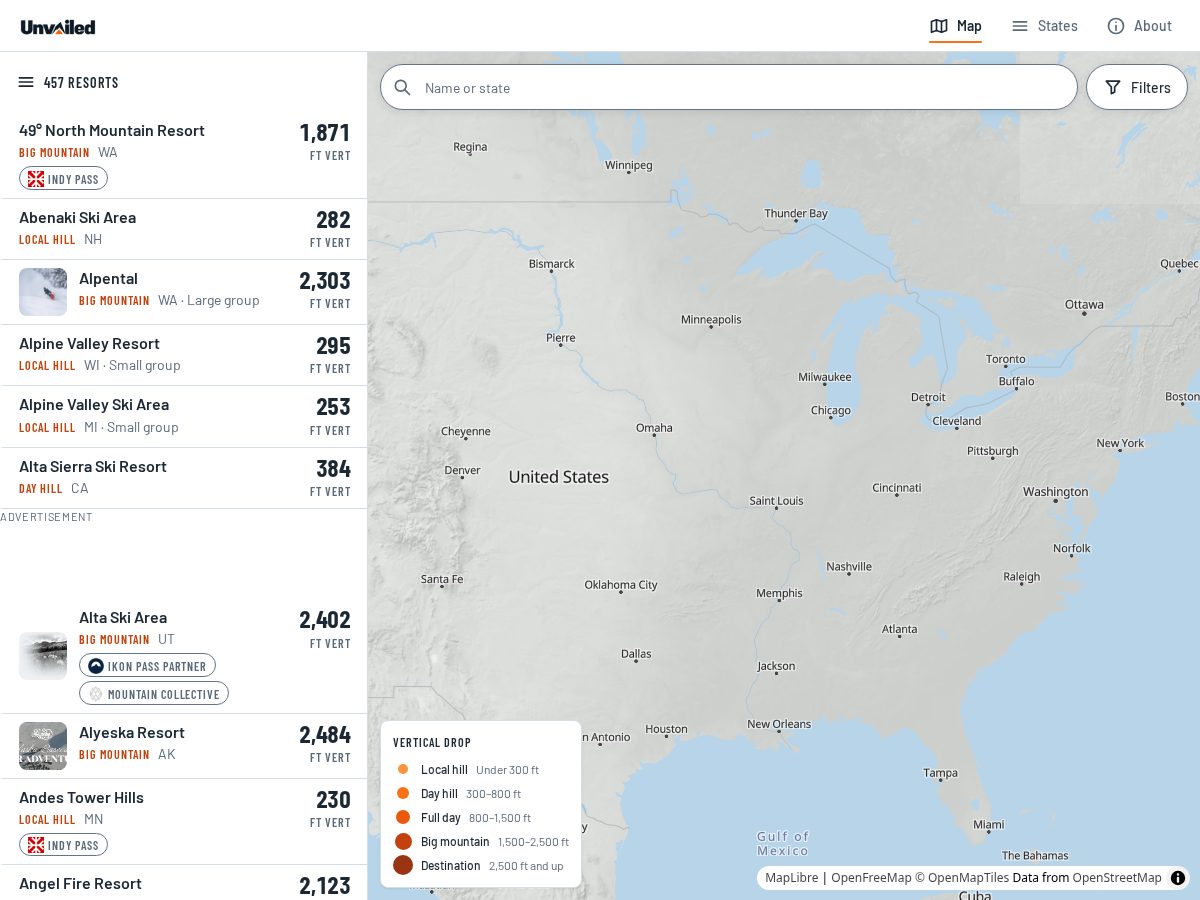Open the Alpental thumbnail photo
Screen dimensions: 1200x900
click(x=43, y=292)
